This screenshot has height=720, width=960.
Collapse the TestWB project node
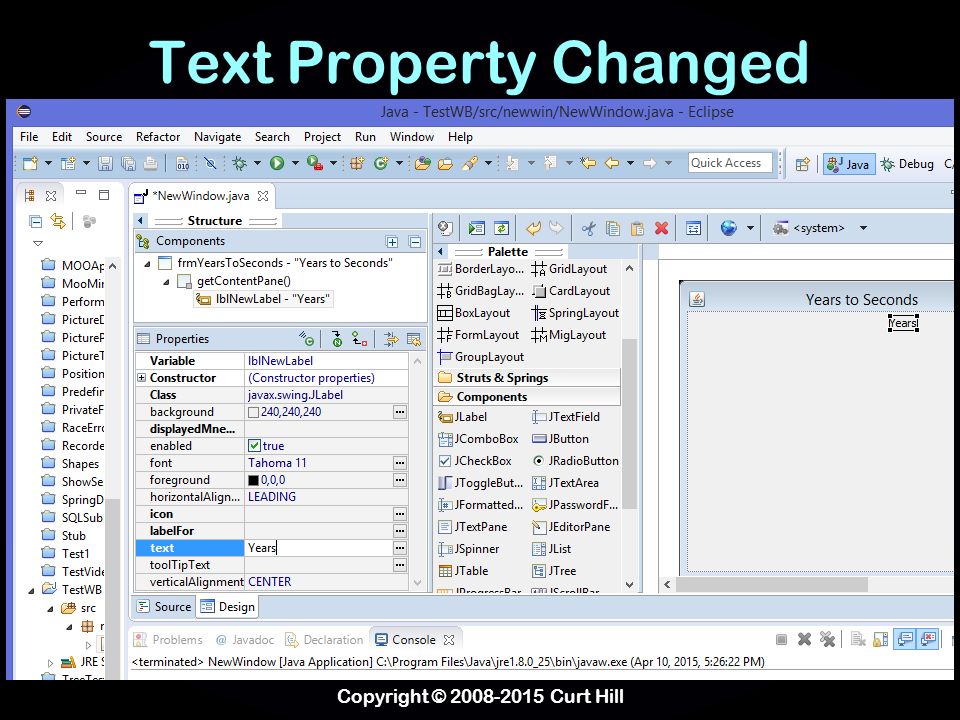pyautogui.click(x=31, y=591)
